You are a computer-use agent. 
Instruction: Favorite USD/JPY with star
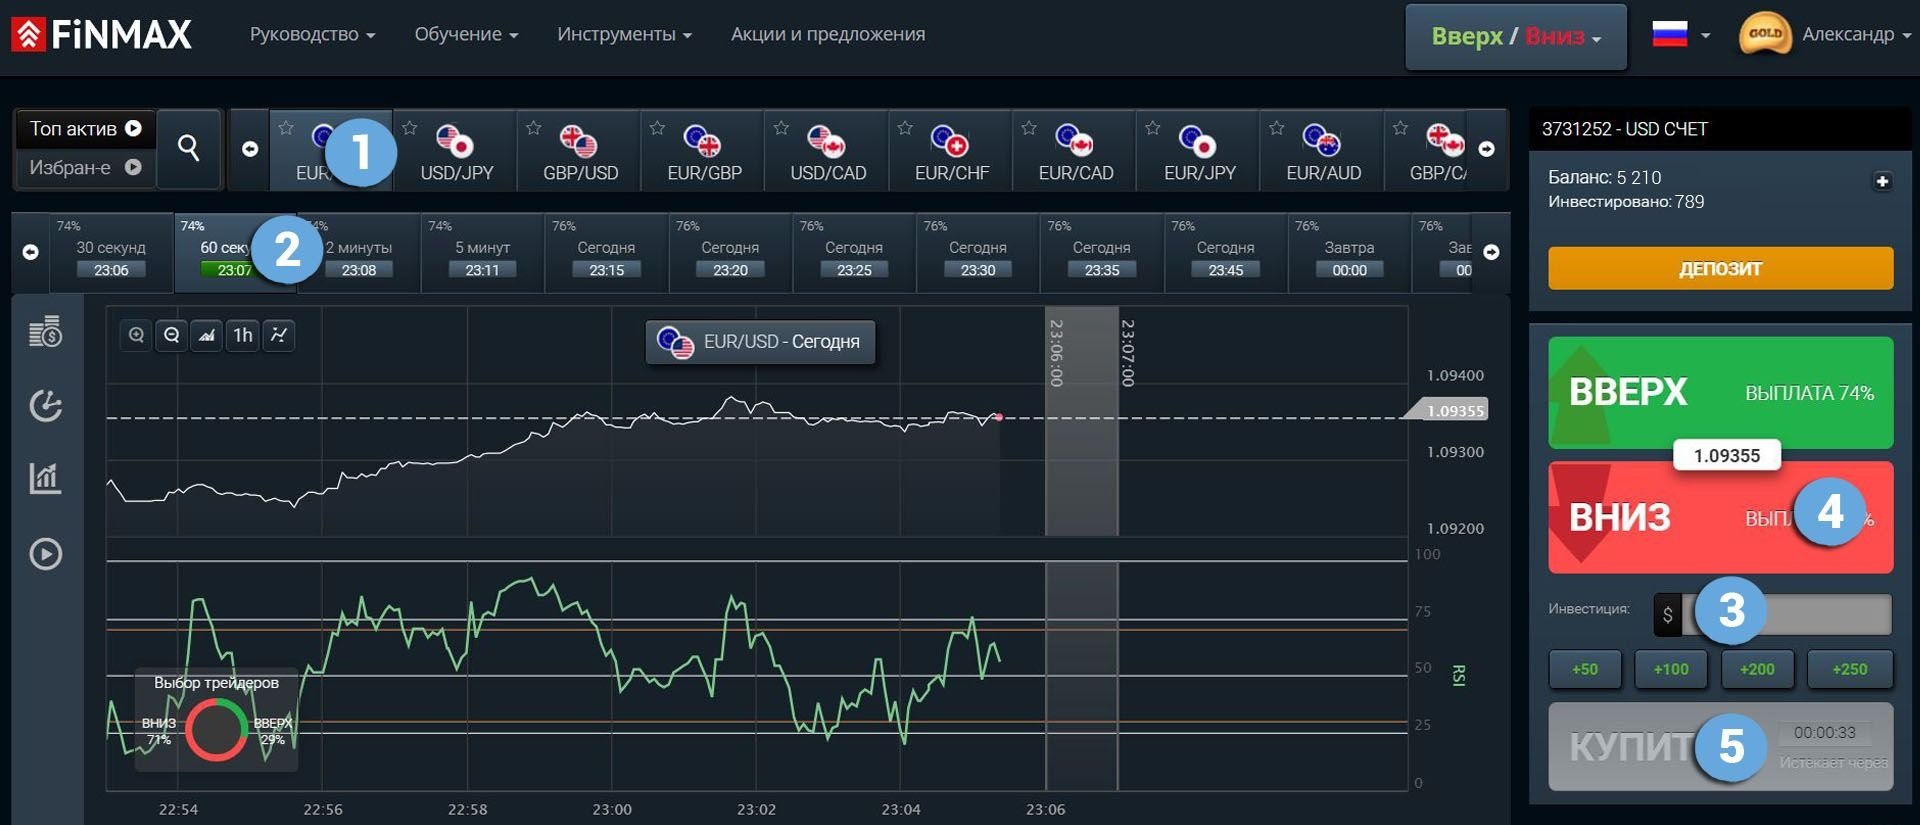click(410, 128)
